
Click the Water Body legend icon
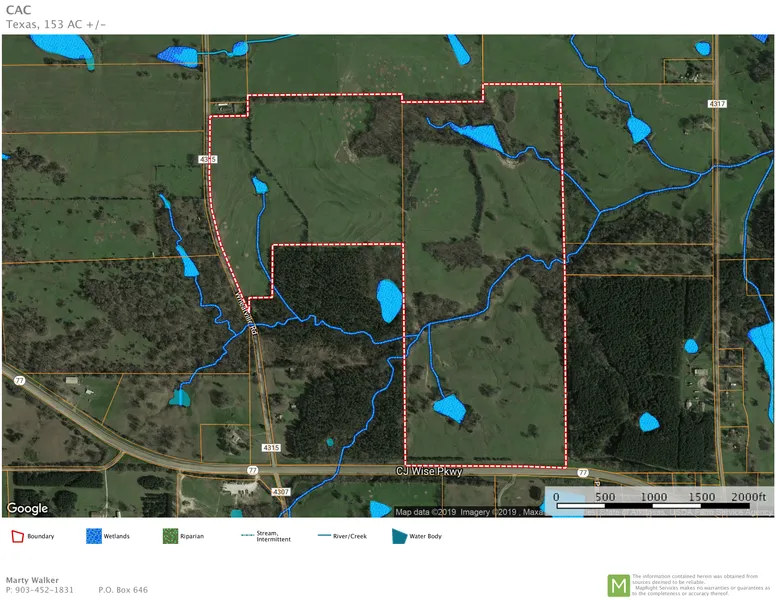(398, 537)
